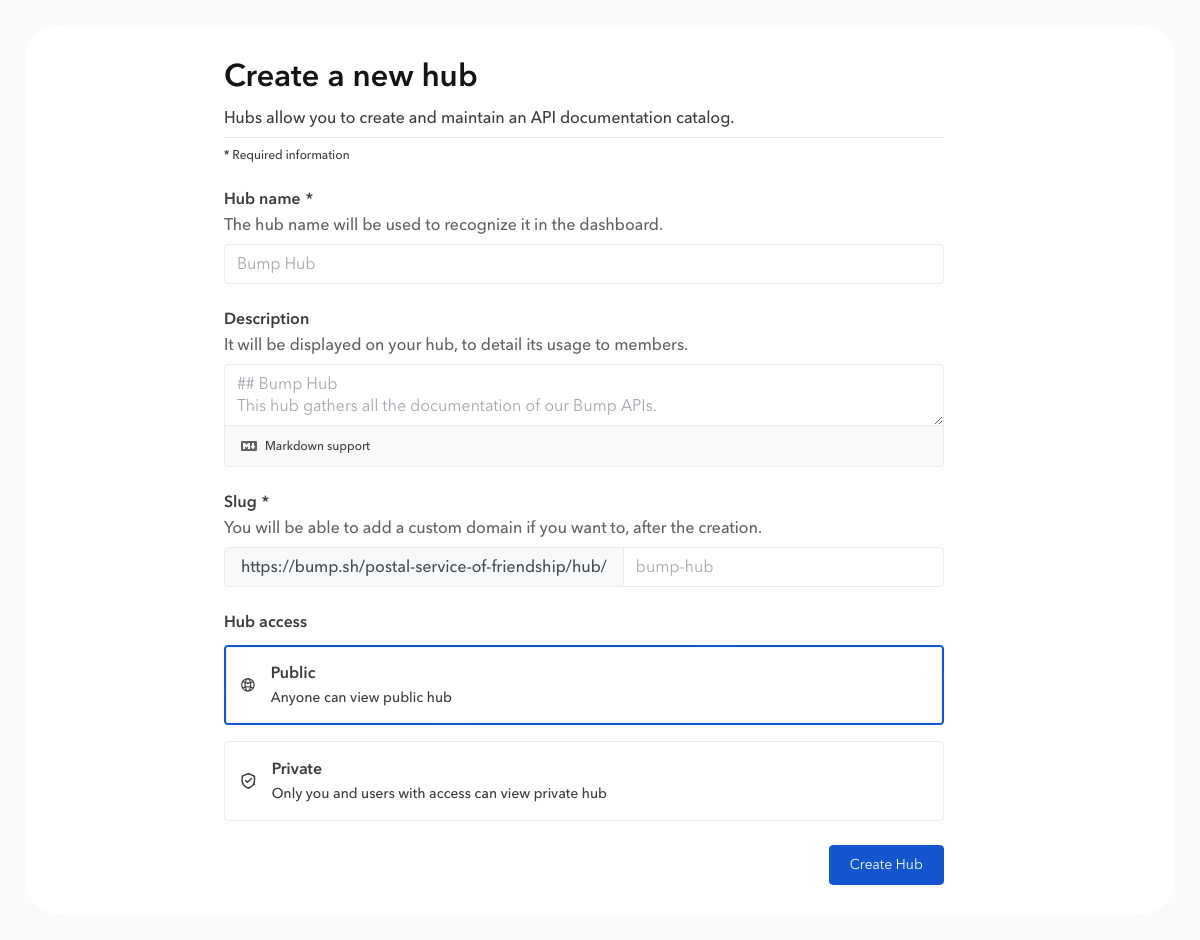This screenshot has width=1200, height=940.
Task: Click the Markdown support label
Action: 317,446
